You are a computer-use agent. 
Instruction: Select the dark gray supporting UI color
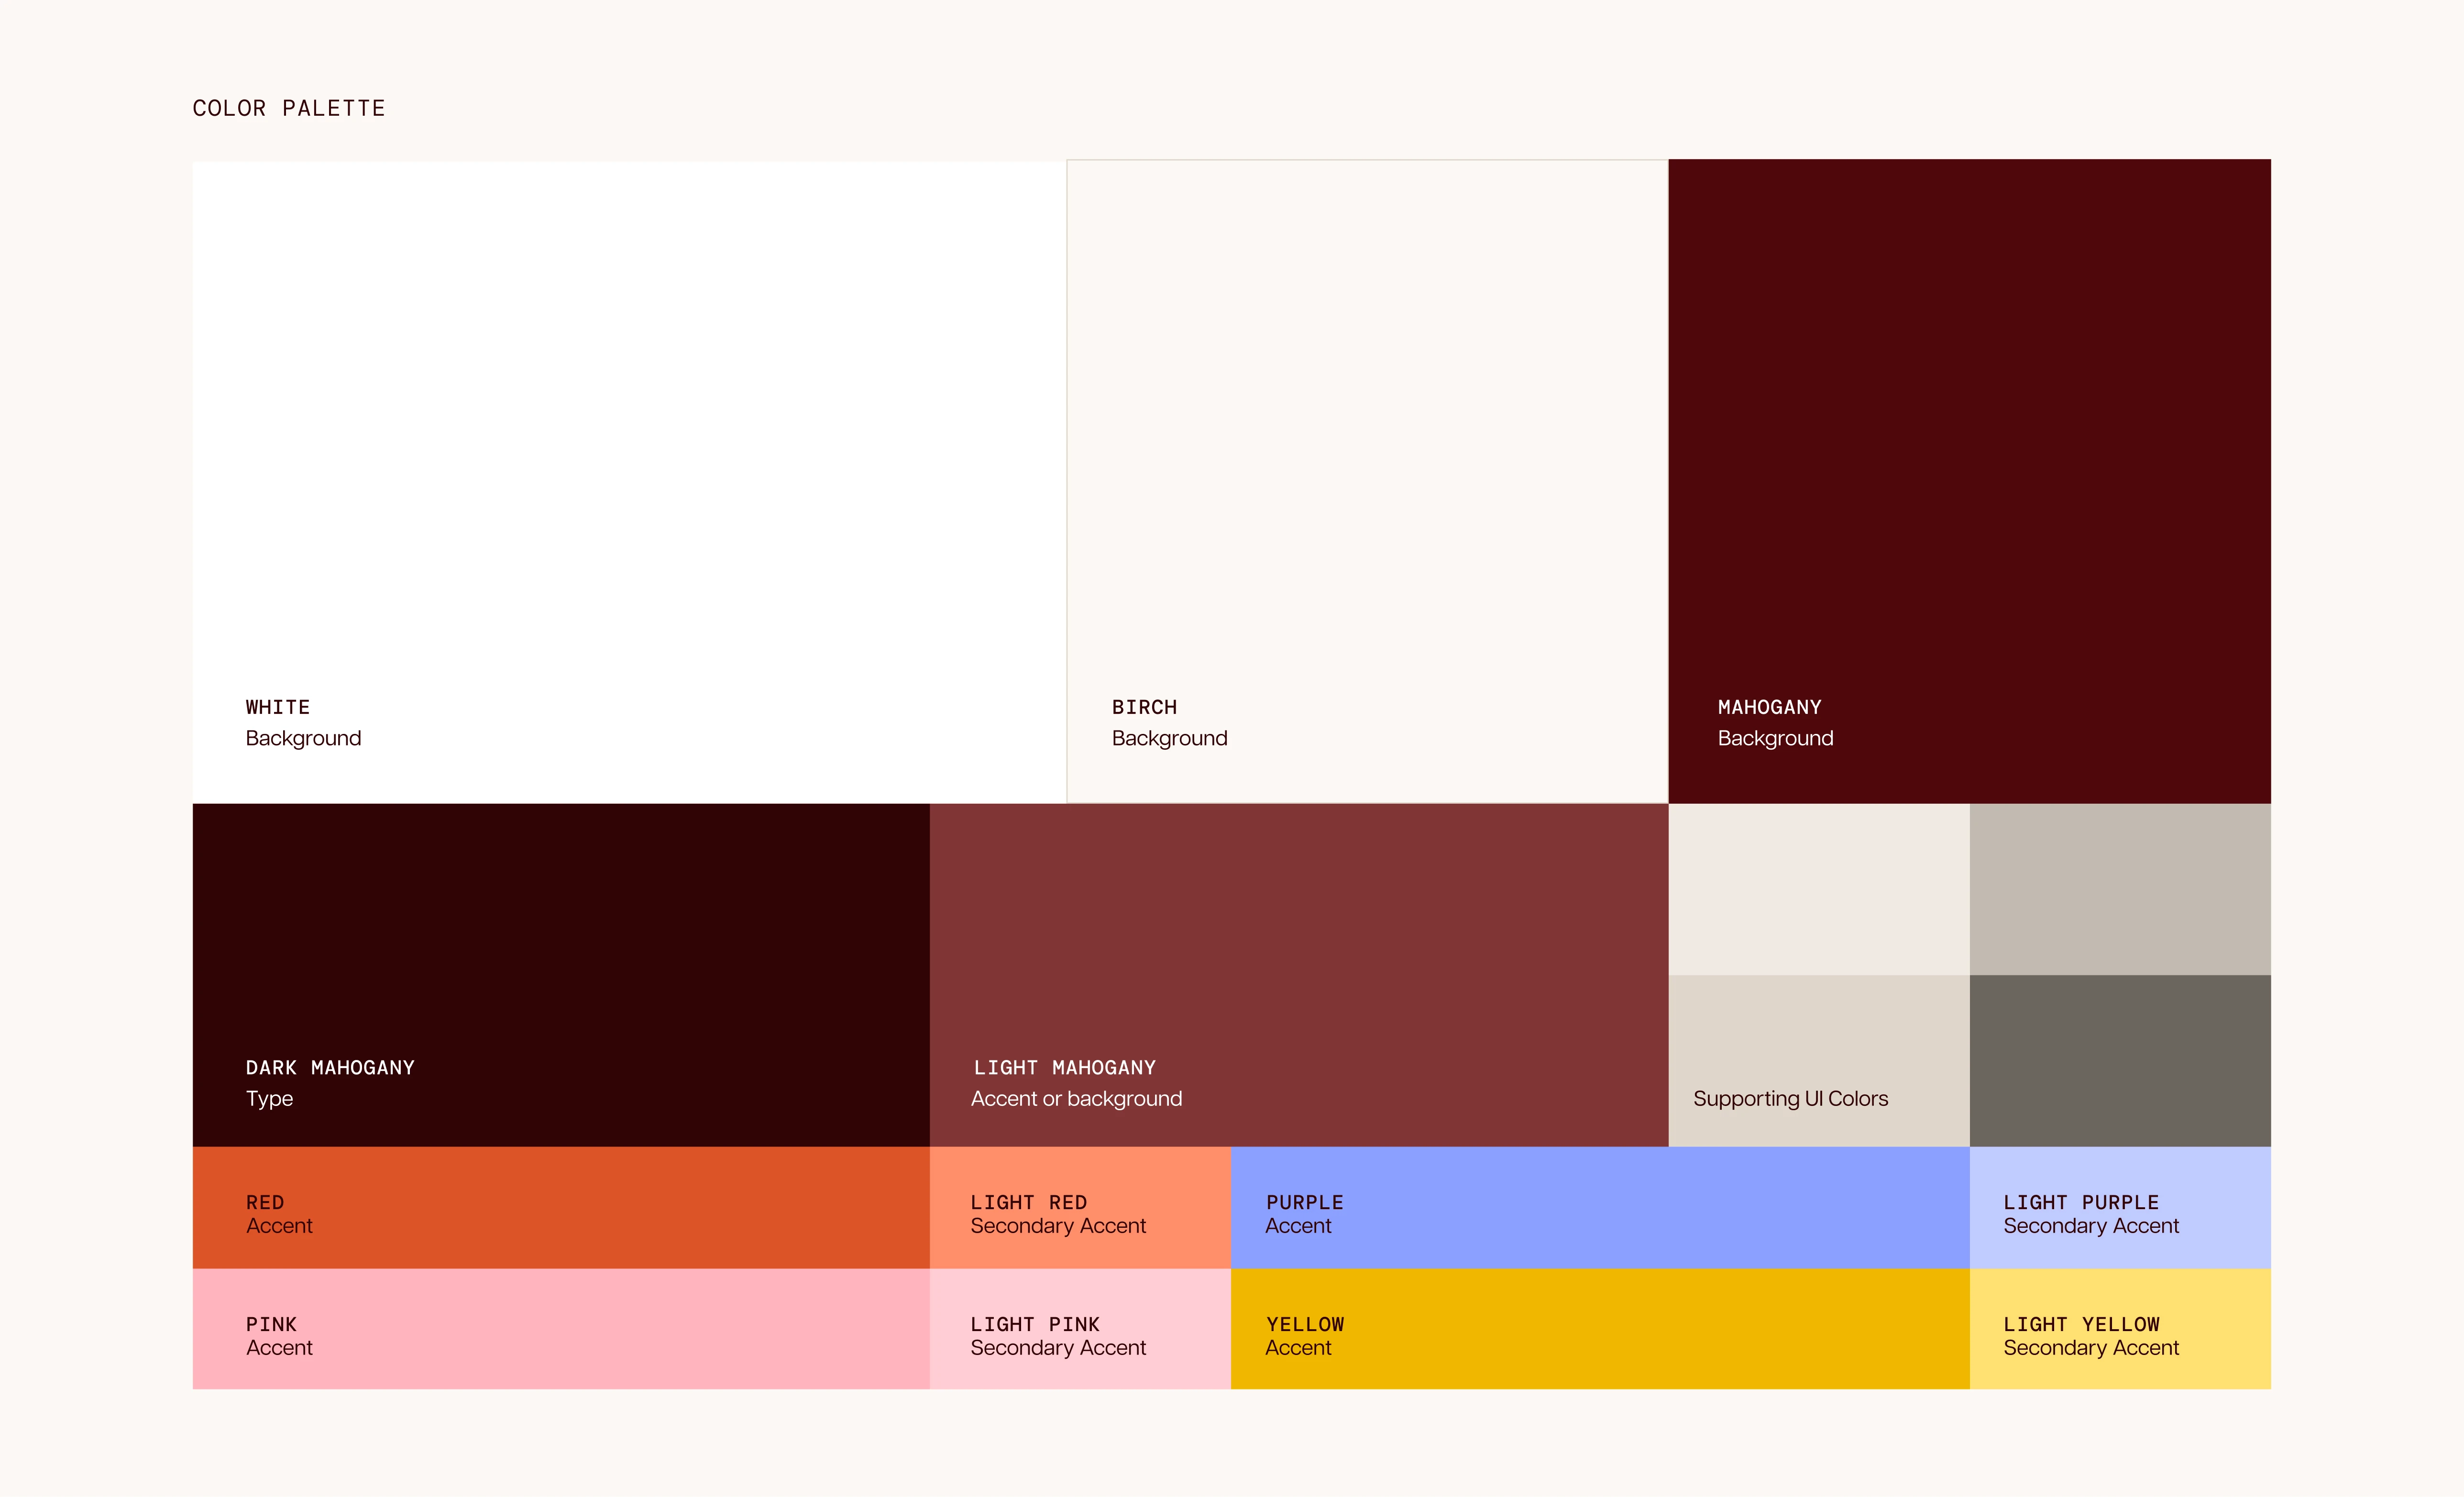(x=2120, y=1060)
